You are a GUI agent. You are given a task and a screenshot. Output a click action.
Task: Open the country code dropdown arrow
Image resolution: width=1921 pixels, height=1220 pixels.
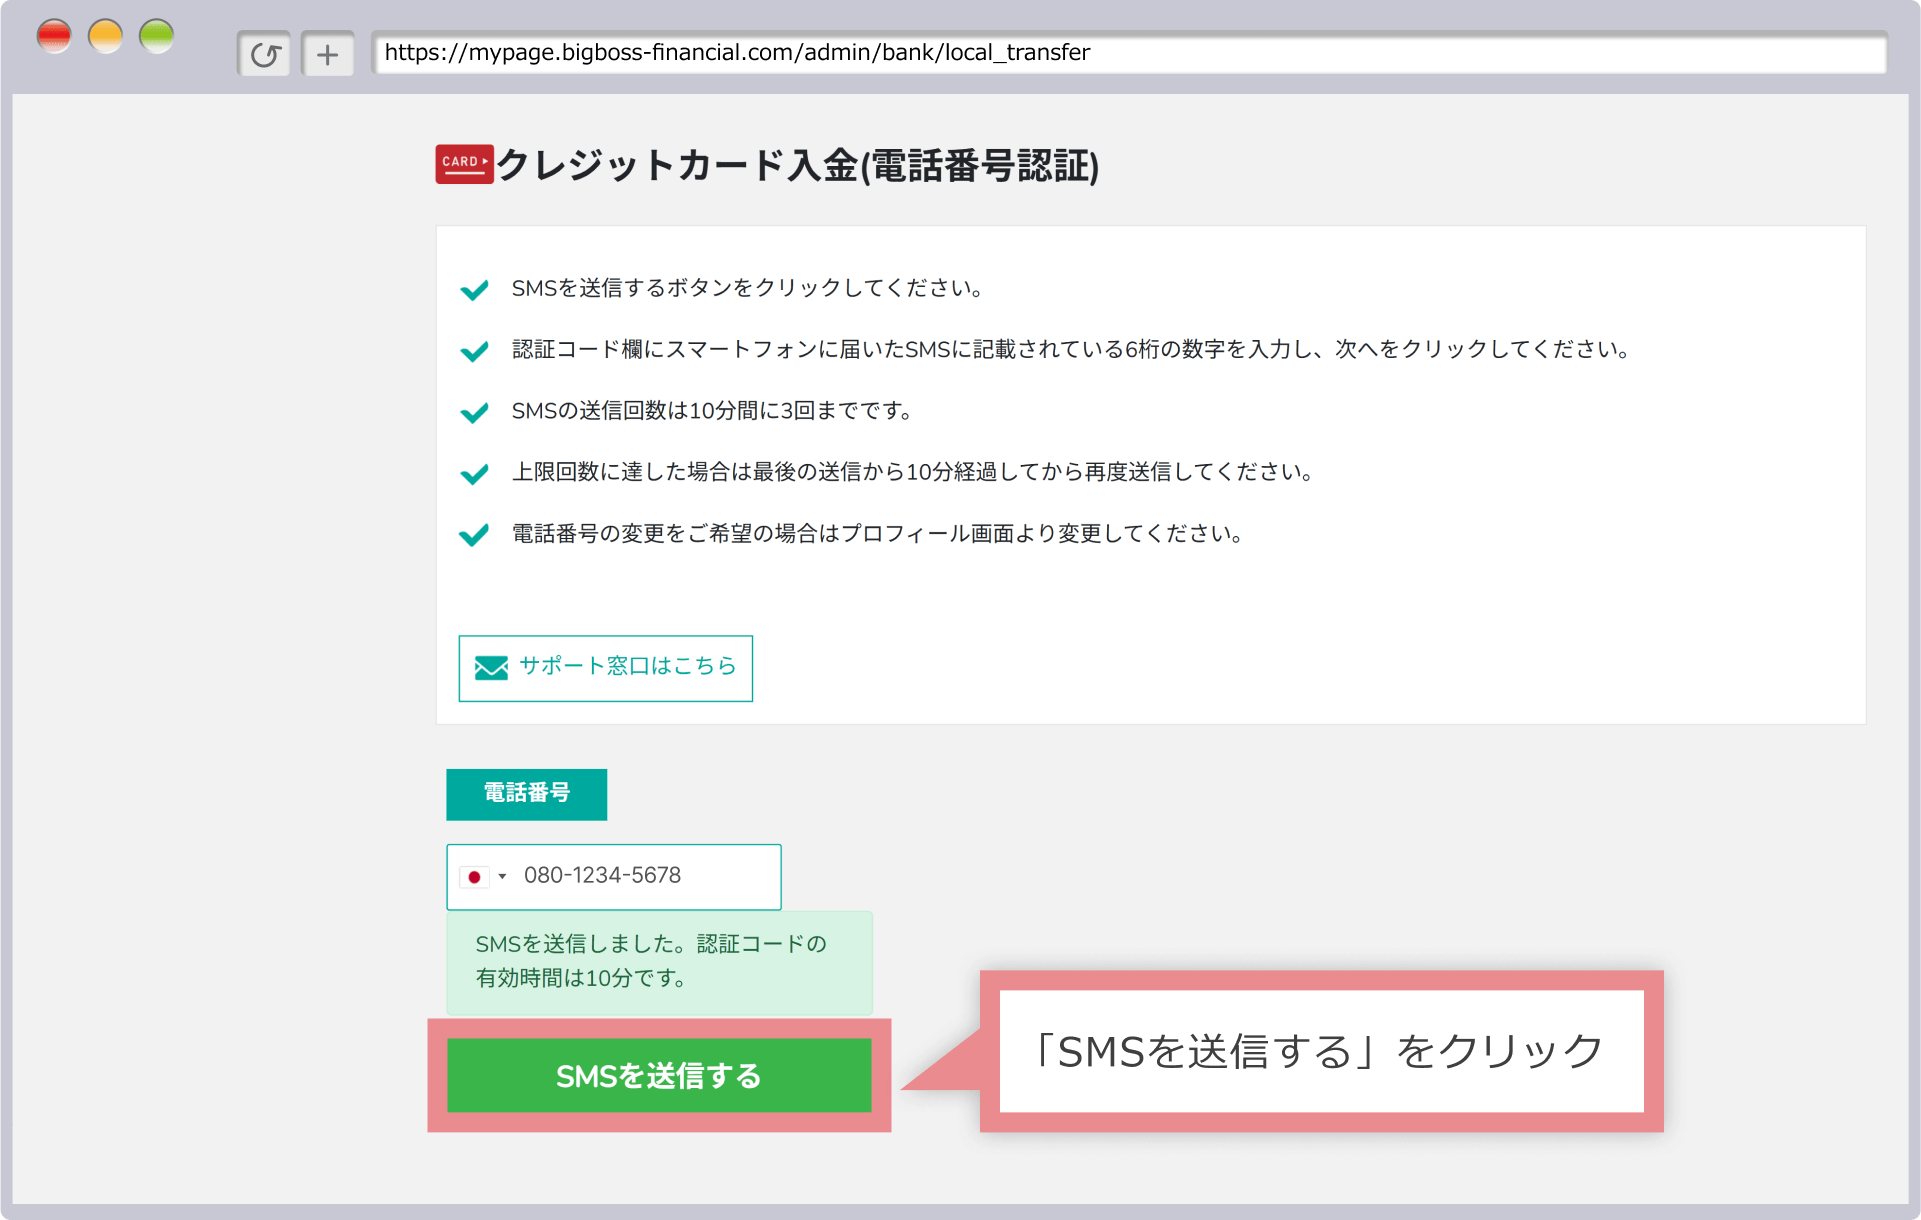pyautogui.click(x=502, y=877)
